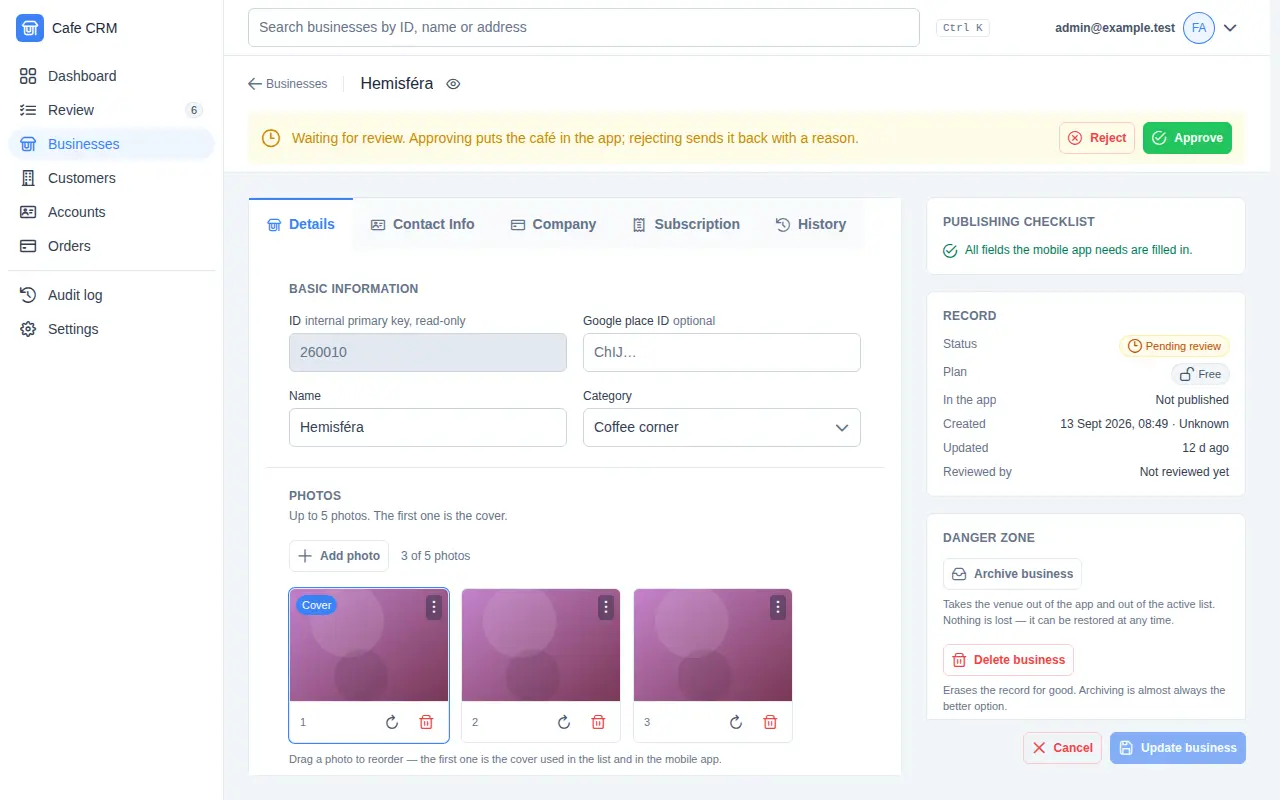This screenshot has width=1280, height=800.
Task: Click Delete business in danger zone
Action: 1008,660
